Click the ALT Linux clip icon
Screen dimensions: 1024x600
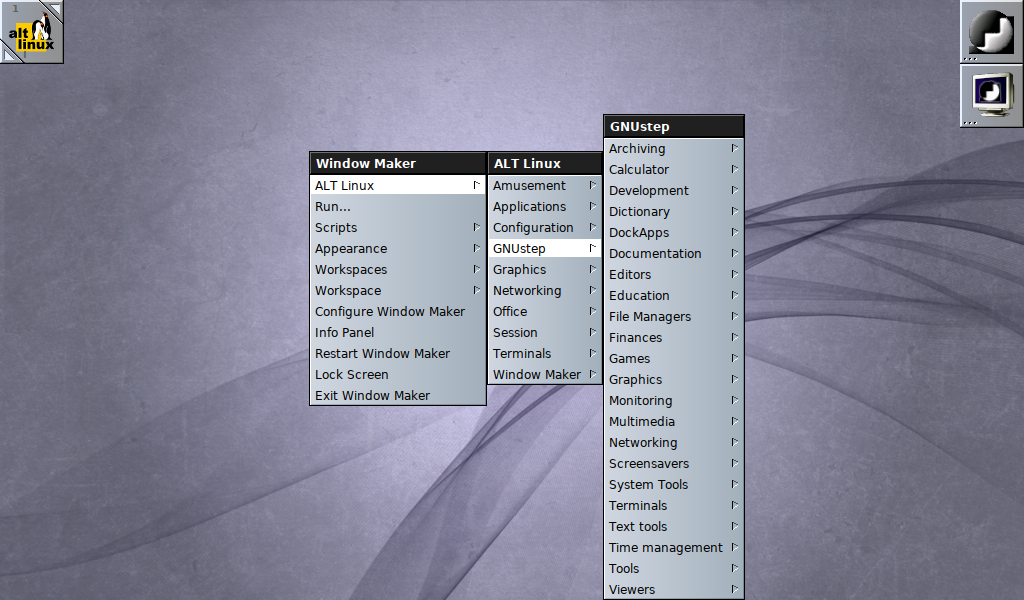click(31, 31)
